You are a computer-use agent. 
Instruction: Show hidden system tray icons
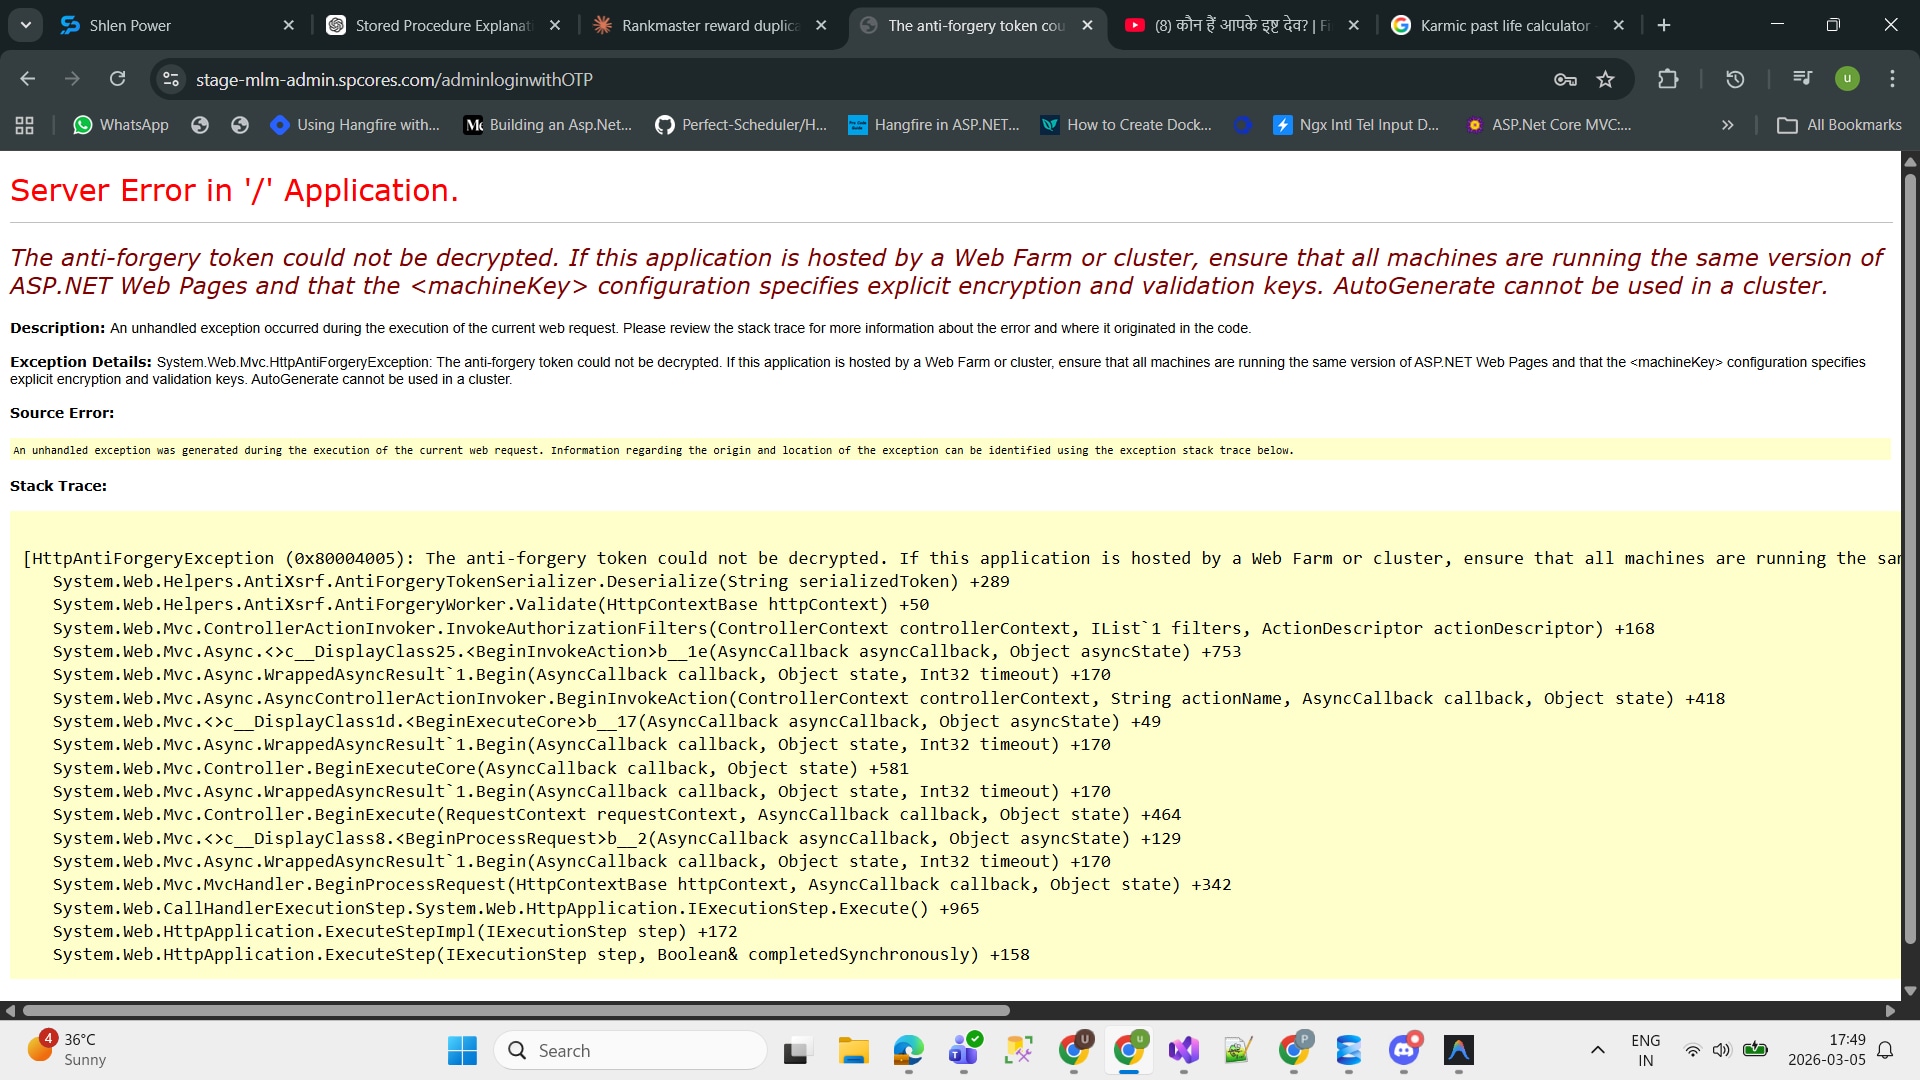1597,1050
